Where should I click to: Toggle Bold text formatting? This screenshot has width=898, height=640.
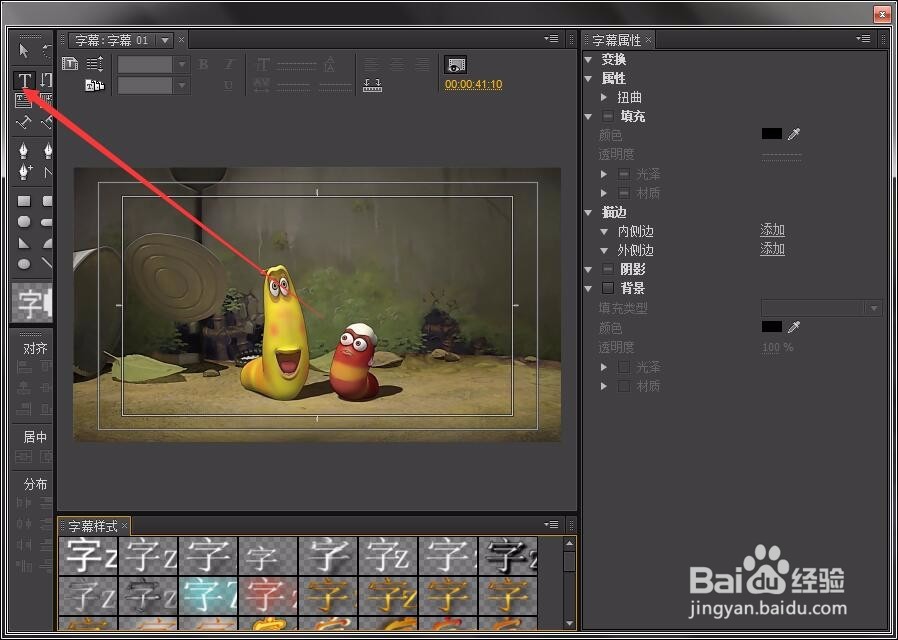[203, 64]
